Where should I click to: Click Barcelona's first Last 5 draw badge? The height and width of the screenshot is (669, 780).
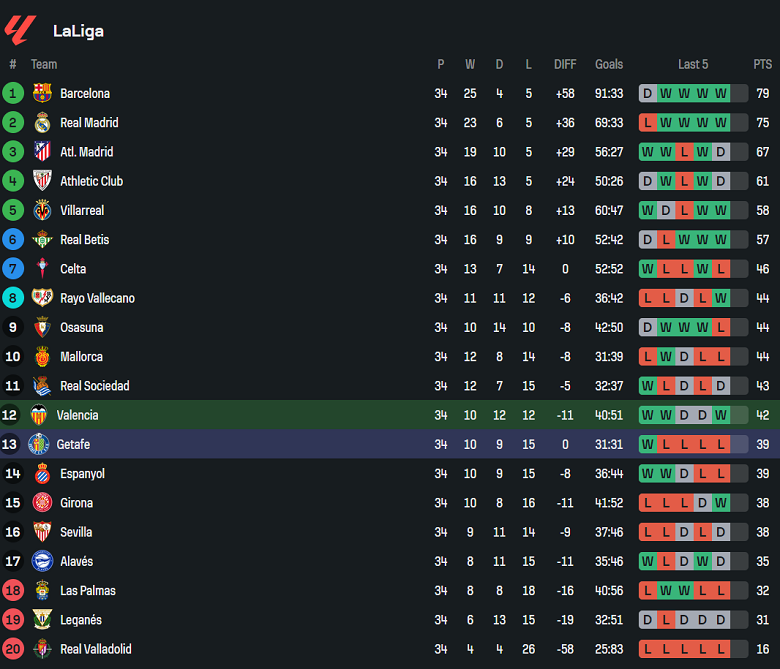point(648,94)
